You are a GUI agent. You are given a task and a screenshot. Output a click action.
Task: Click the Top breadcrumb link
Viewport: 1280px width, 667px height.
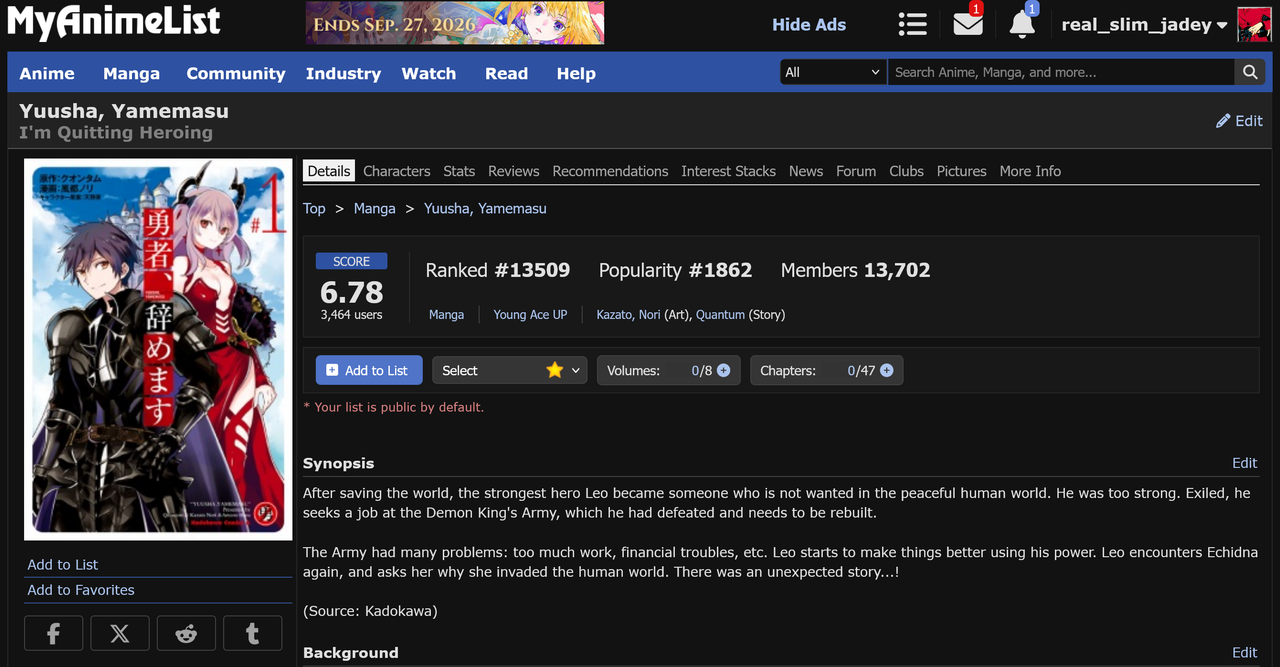click(314, 208)
